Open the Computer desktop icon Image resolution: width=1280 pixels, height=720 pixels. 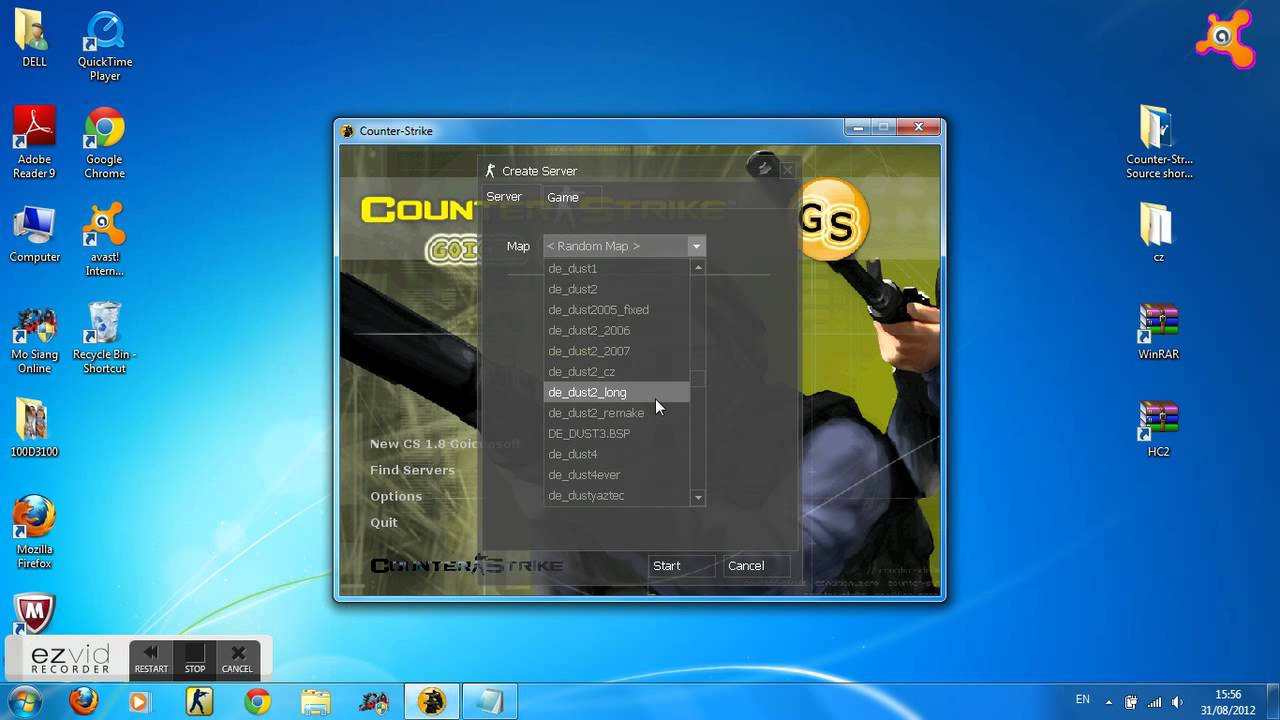(x=34, y=234)
